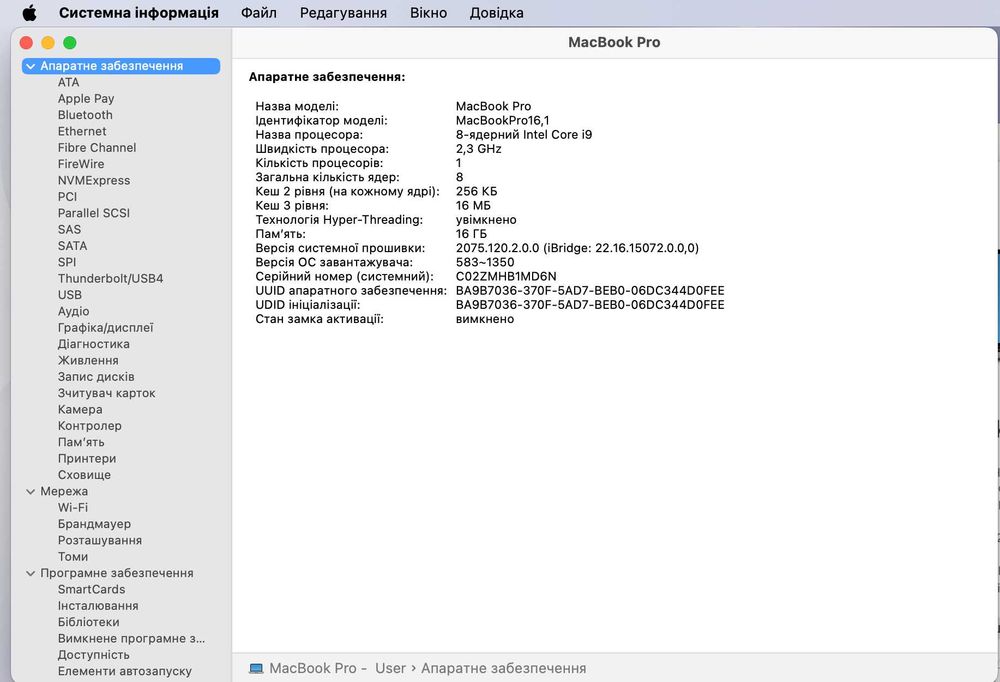The height and width of the screenshot is (682, 1000).
Task: Select Камера in the sidebar
Action: pyautogui.click(x=80, y=410)
